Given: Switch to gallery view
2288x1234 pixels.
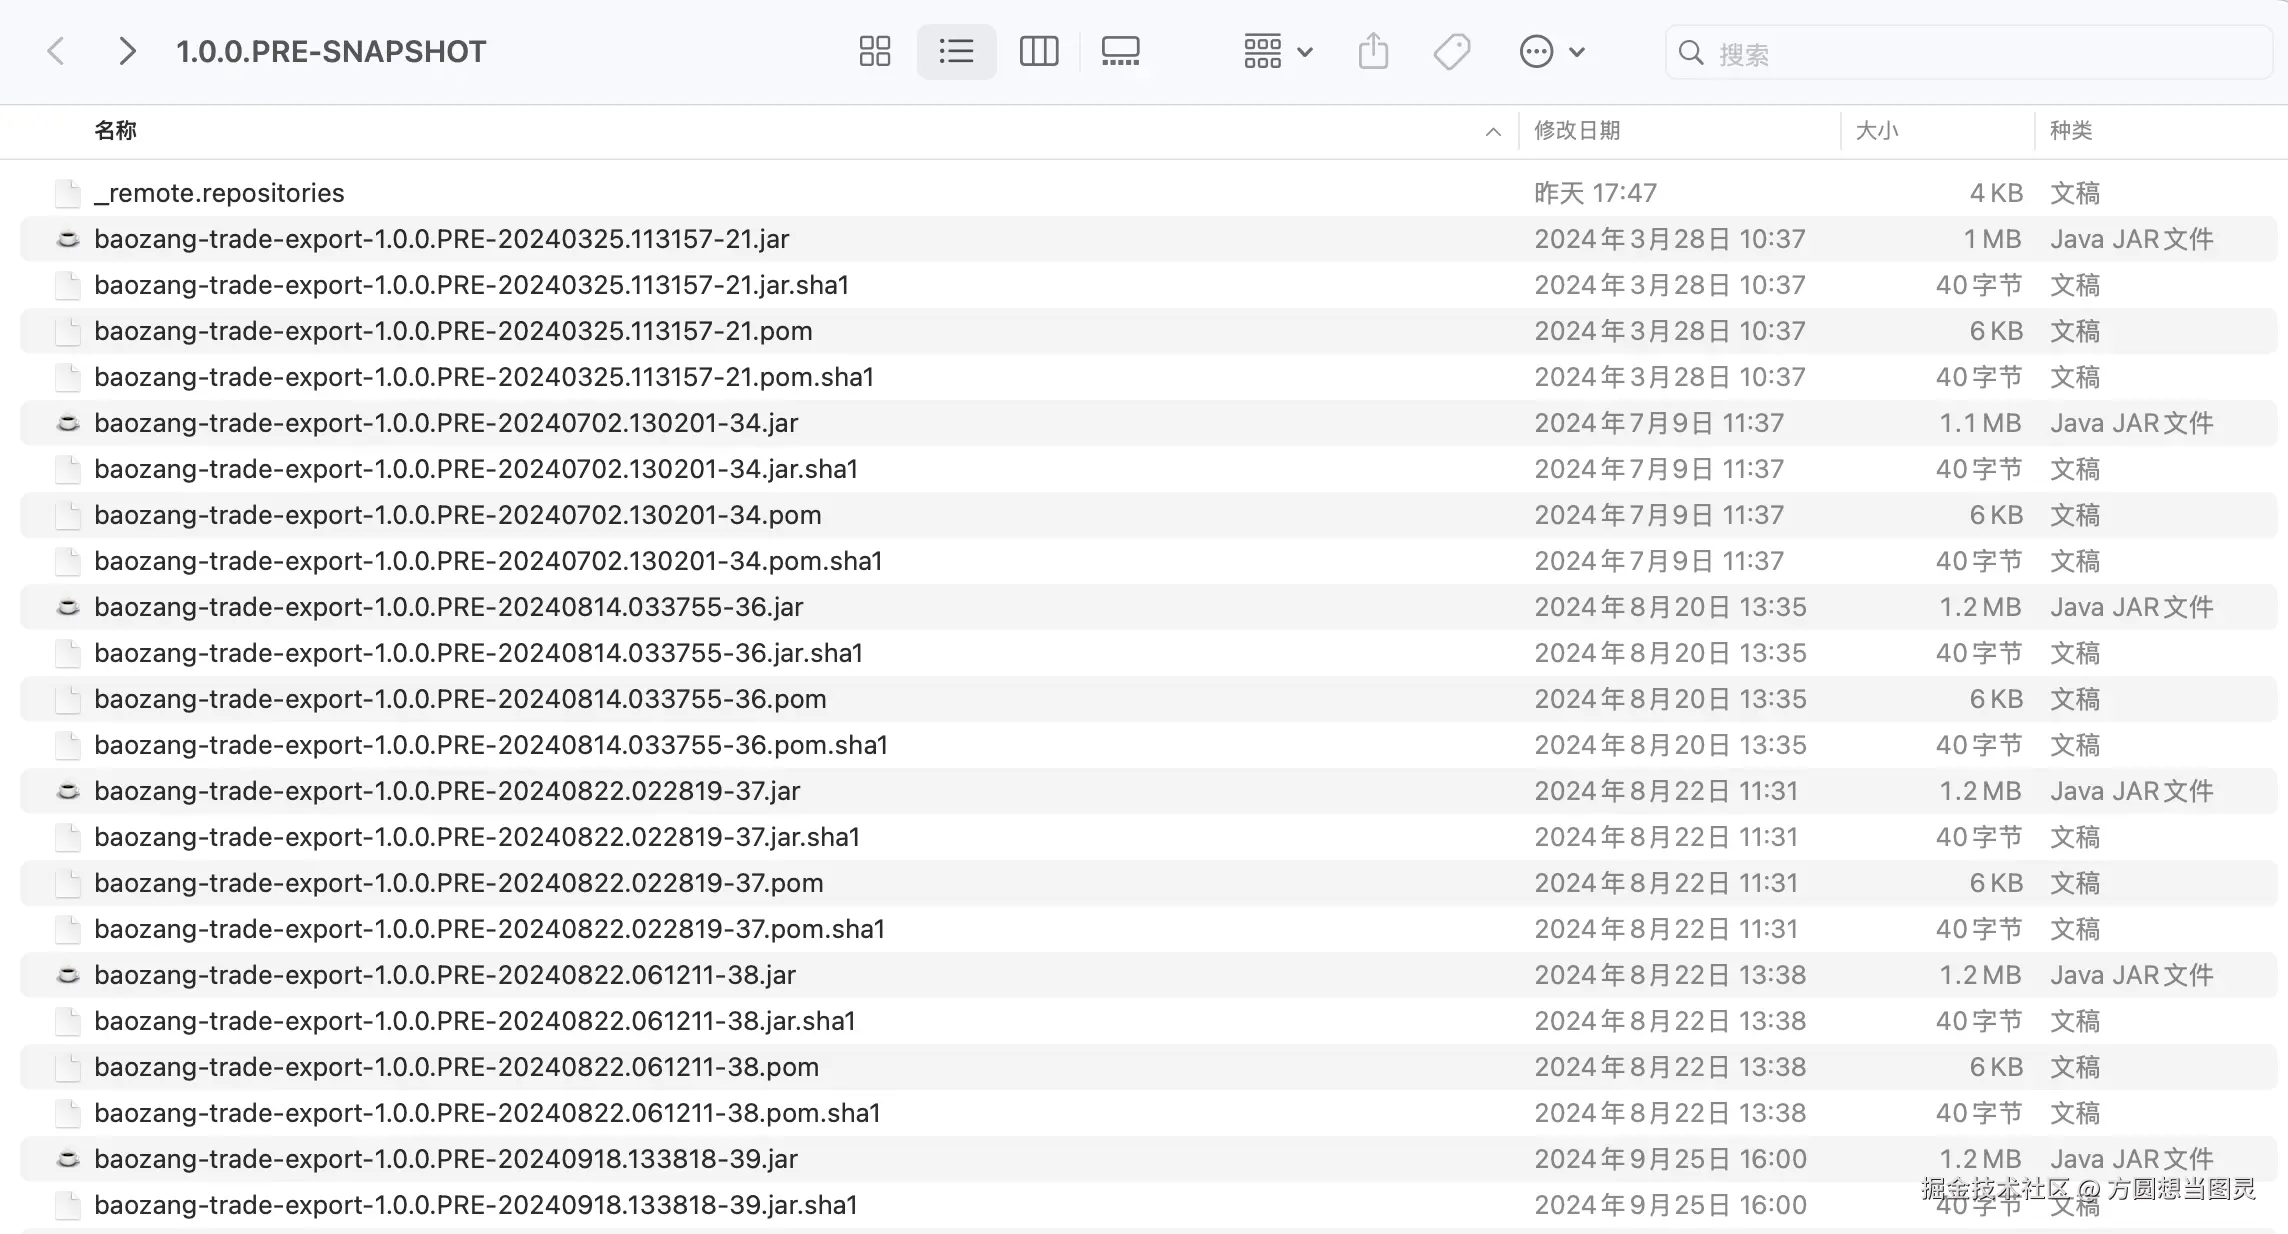Looking at the screenshot, I should [1120, 51].
